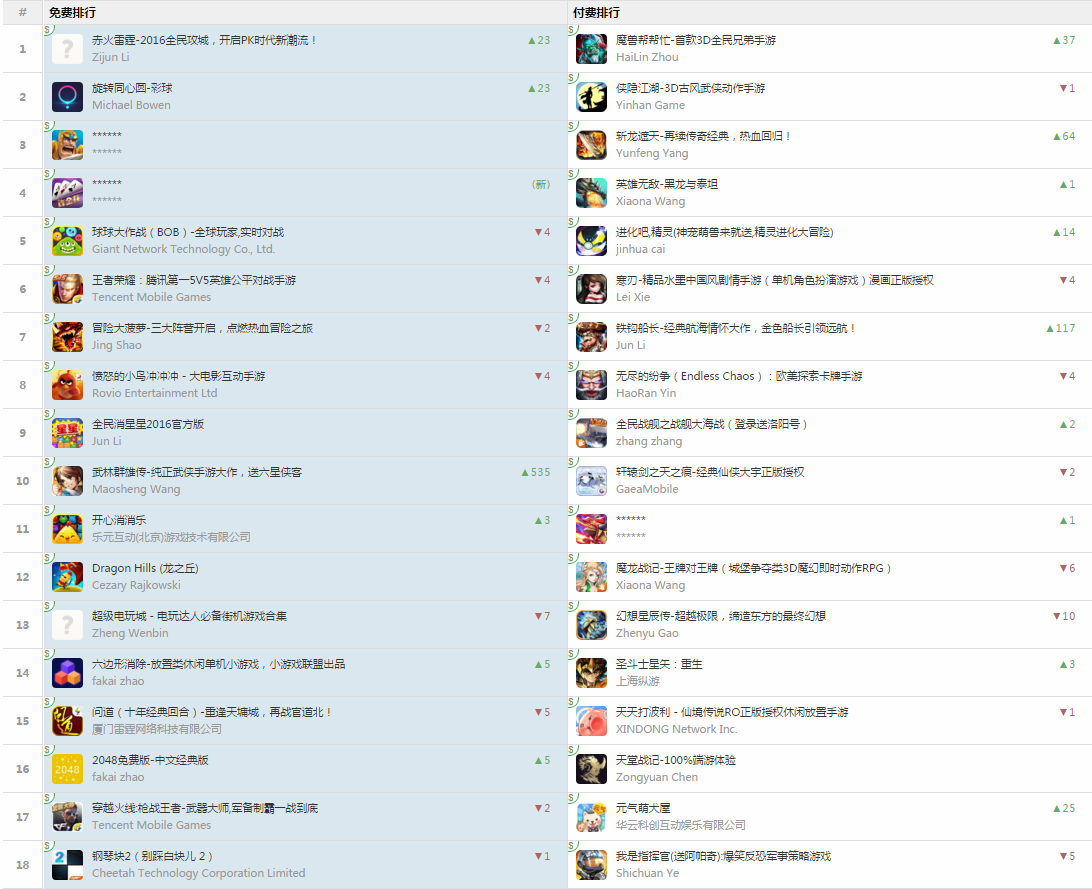Viewport: 1092px width, 889px height.
Task: Open the 球球大作战 (BOB) game icon
Action: click(68, 241)
